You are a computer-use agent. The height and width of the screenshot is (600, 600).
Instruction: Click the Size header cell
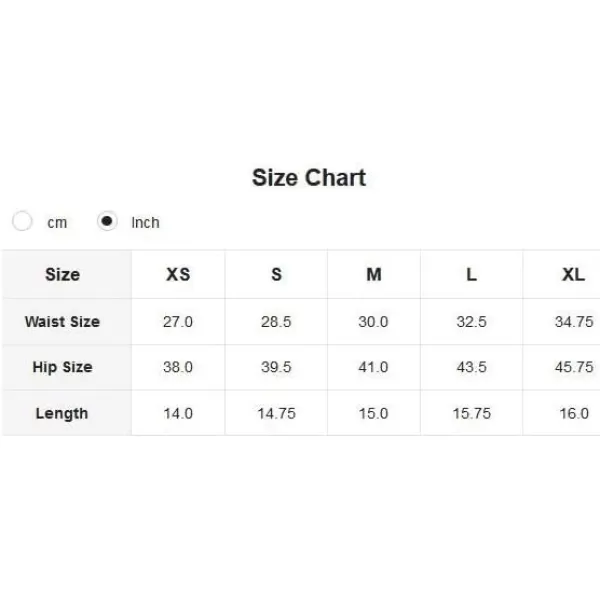click(62, 274)
